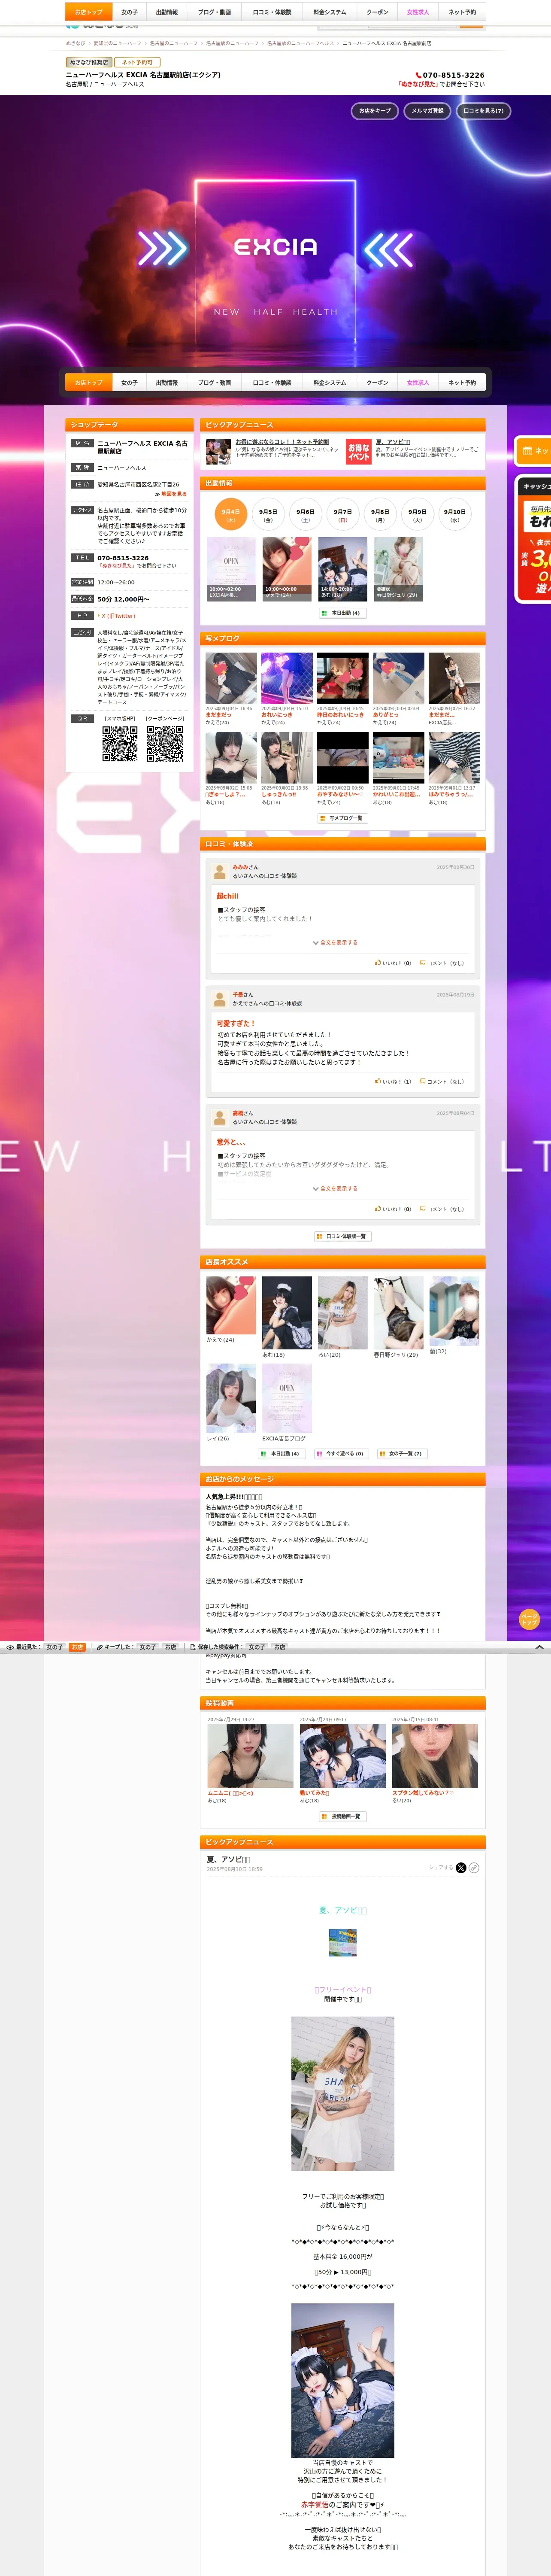
Task: Like the 高橋 review thumbs-up icon
Action: [x=378, y=1209]
